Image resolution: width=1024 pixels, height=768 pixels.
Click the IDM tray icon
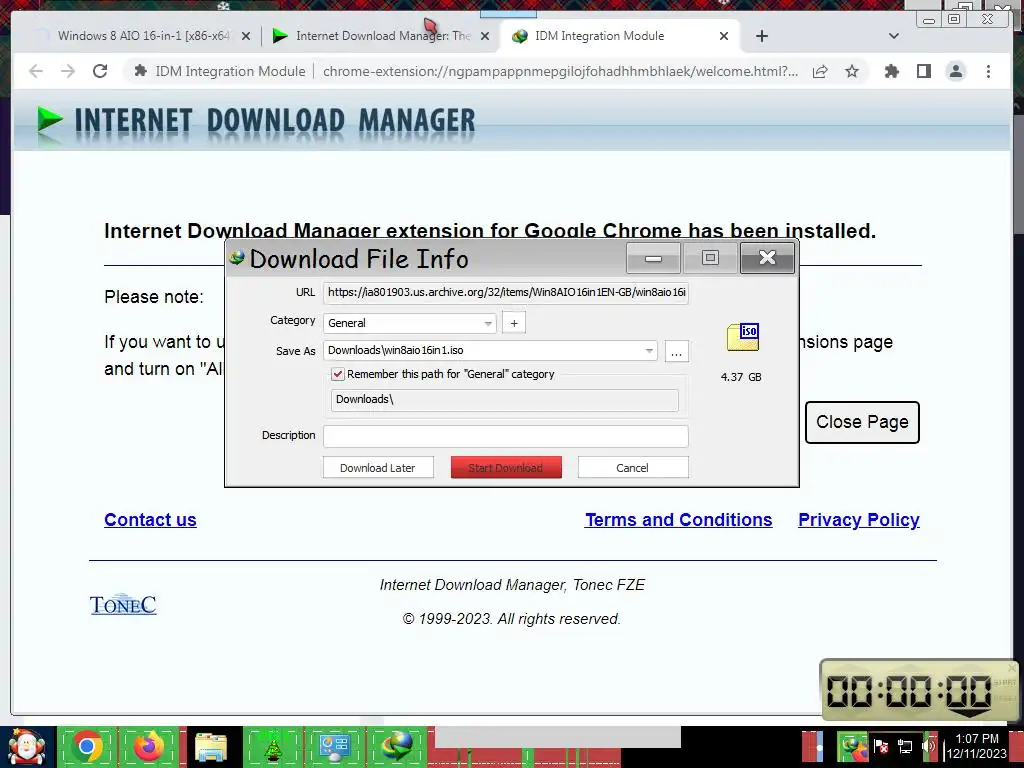(x=852, y=746)
